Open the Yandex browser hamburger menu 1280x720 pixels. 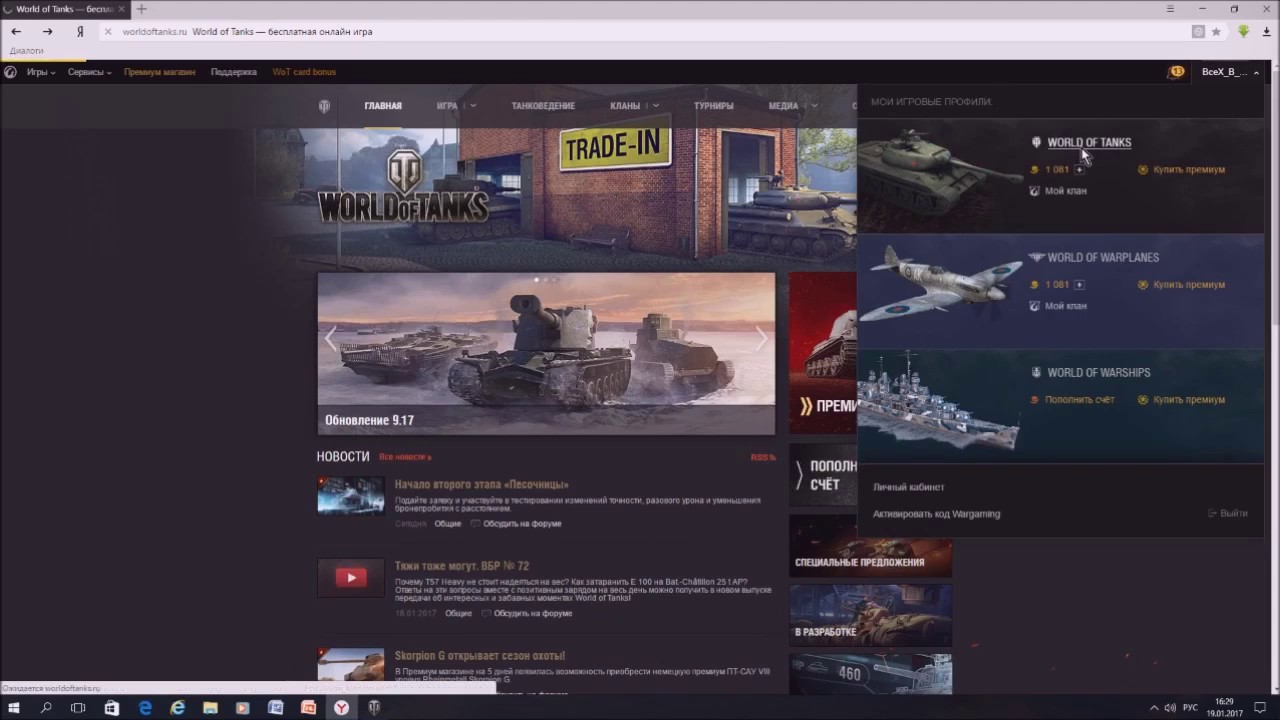coord(1170,9)
